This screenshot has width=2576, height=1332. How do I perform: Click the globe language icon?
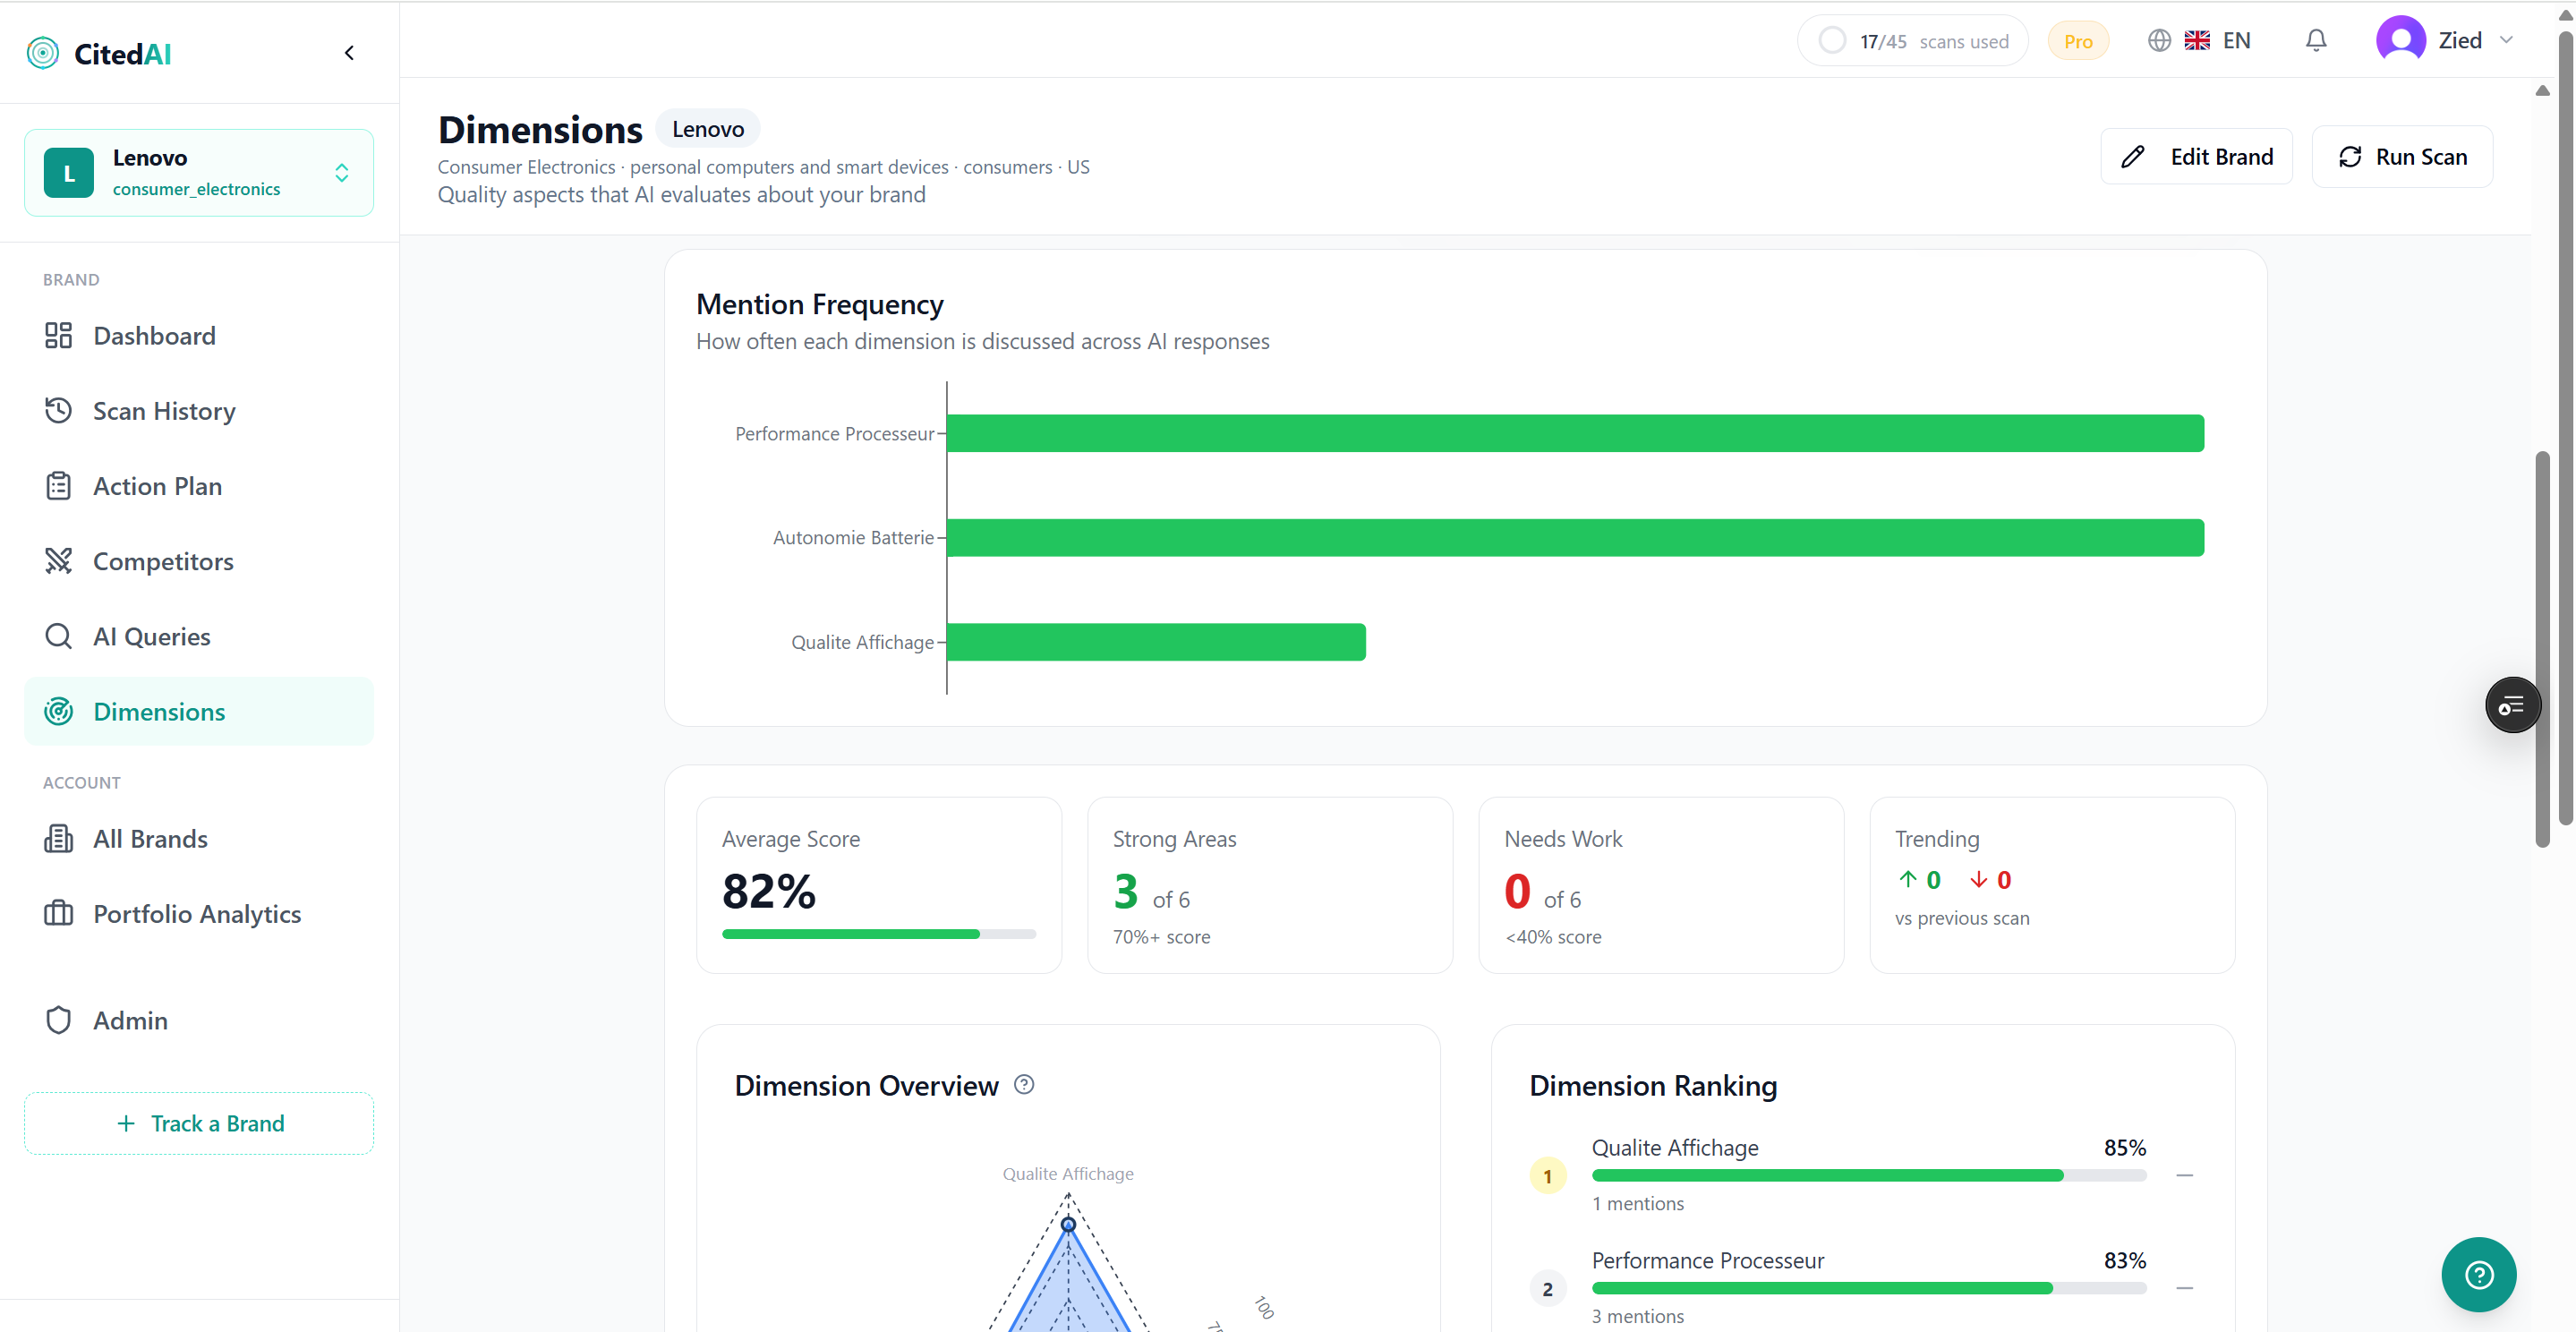coord(2159,41)
